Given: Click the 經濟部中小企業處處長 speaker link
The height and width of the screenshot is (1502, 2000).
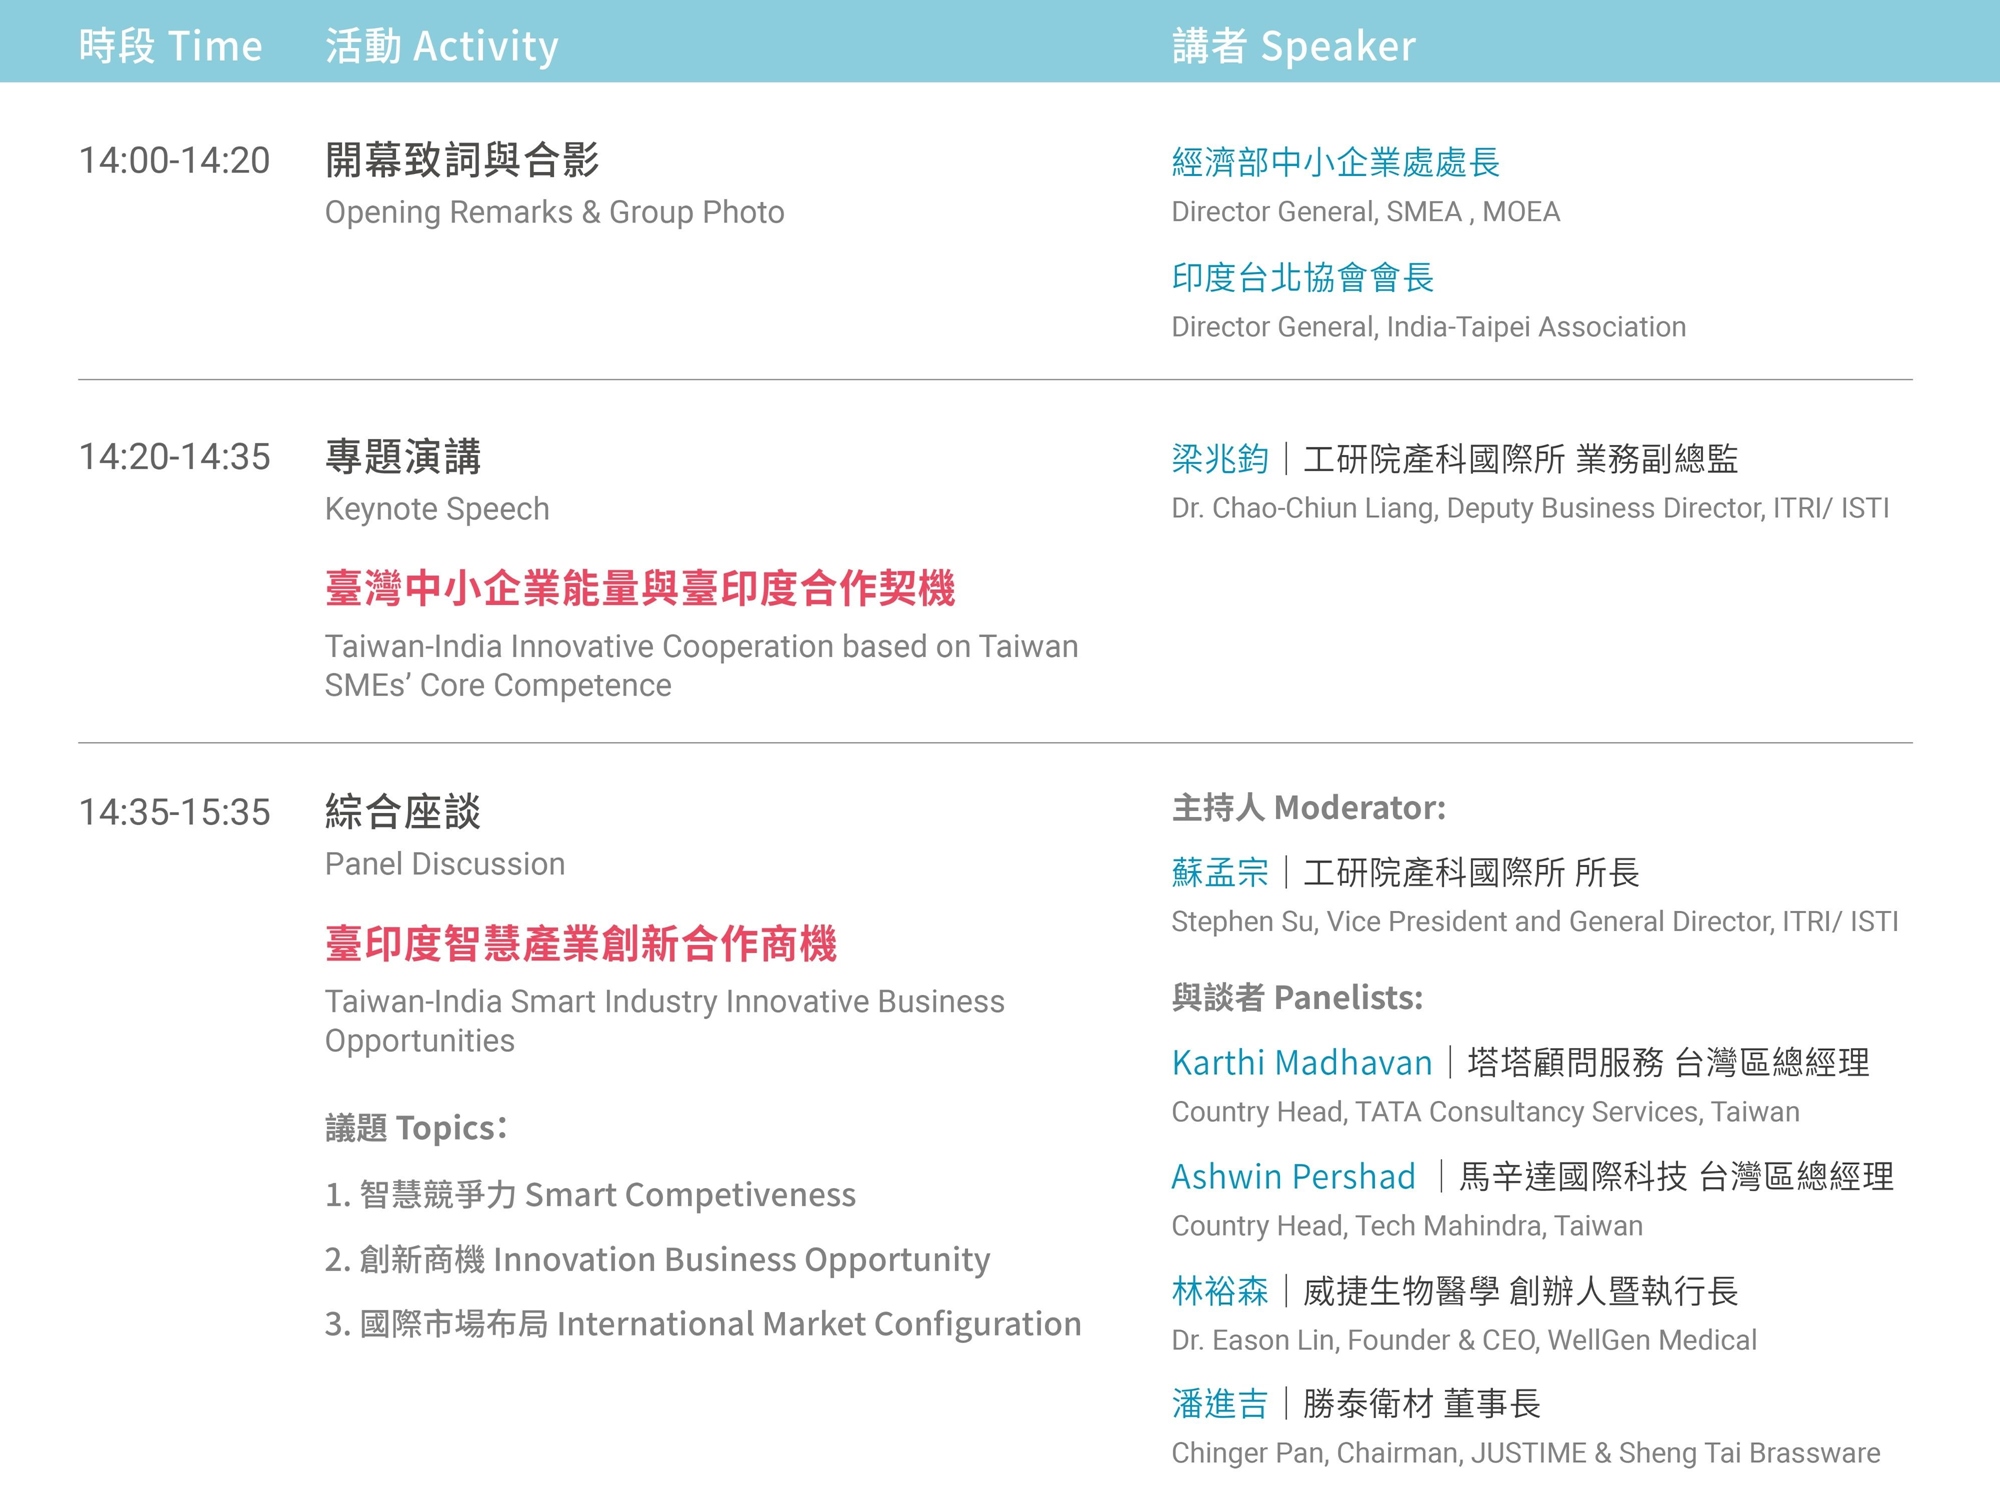Looking at the screenshot, I should tap(1335, 162).
